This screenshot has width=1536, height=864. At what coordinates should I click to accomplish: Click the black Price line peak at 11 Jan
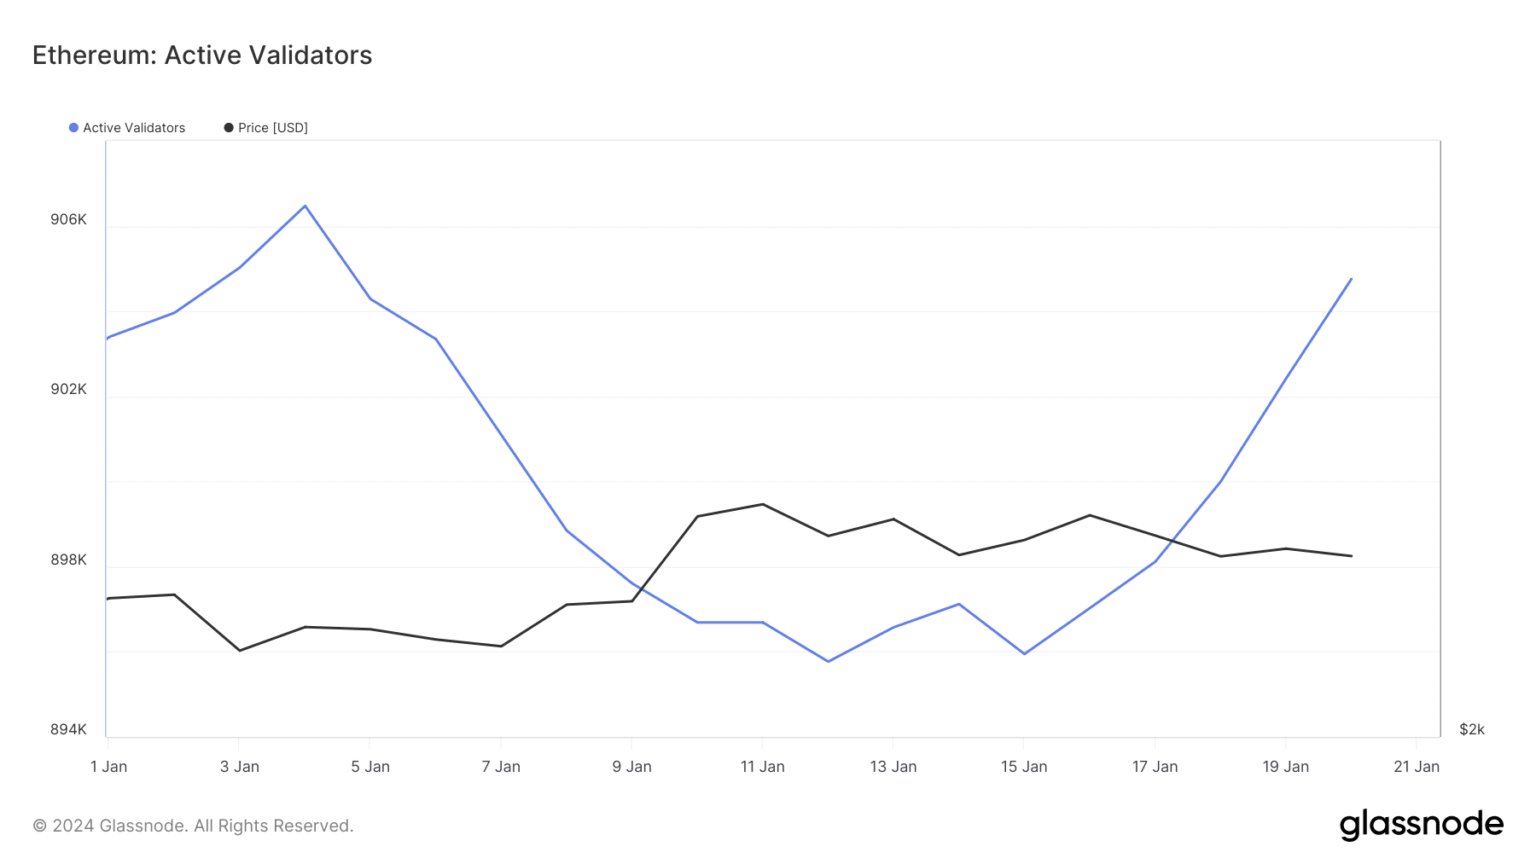tap(763, 504)
